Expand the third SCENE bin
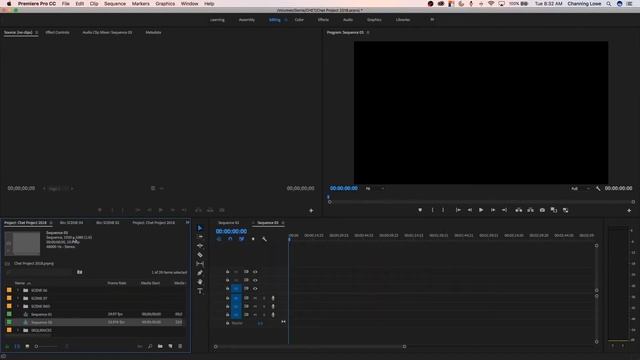640x360 pixels. tap(18, 307)
